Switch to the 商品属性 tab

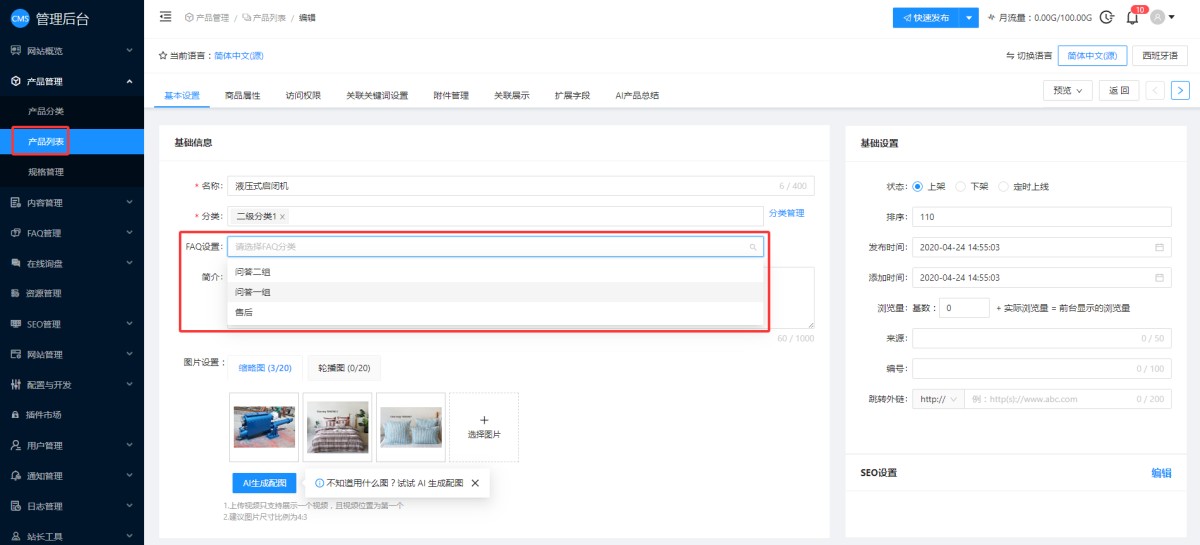pos(242,96)
